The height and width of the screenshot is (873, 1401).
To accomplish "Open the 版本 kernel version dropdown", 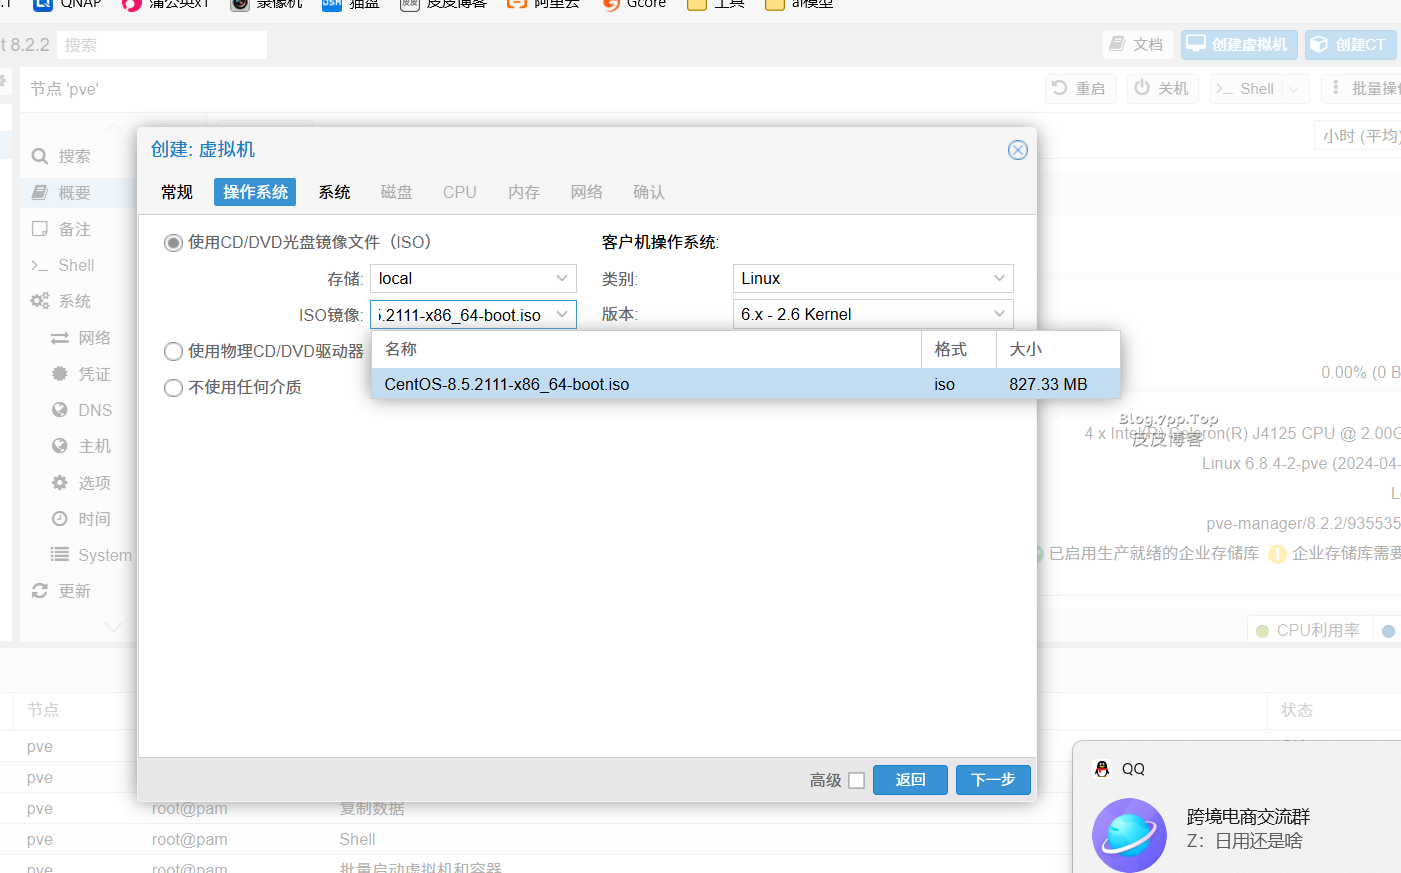I will [872, 314].
